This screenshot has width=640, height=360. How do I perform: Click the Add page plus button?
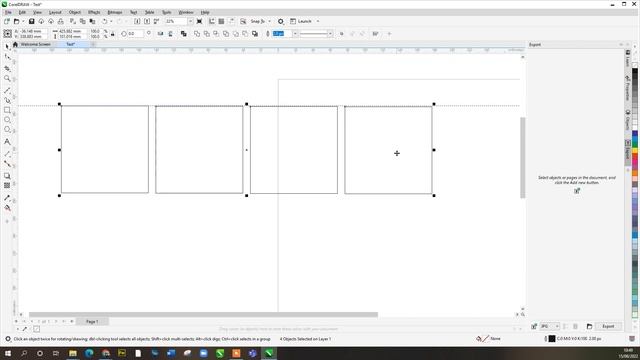[72, 322]
